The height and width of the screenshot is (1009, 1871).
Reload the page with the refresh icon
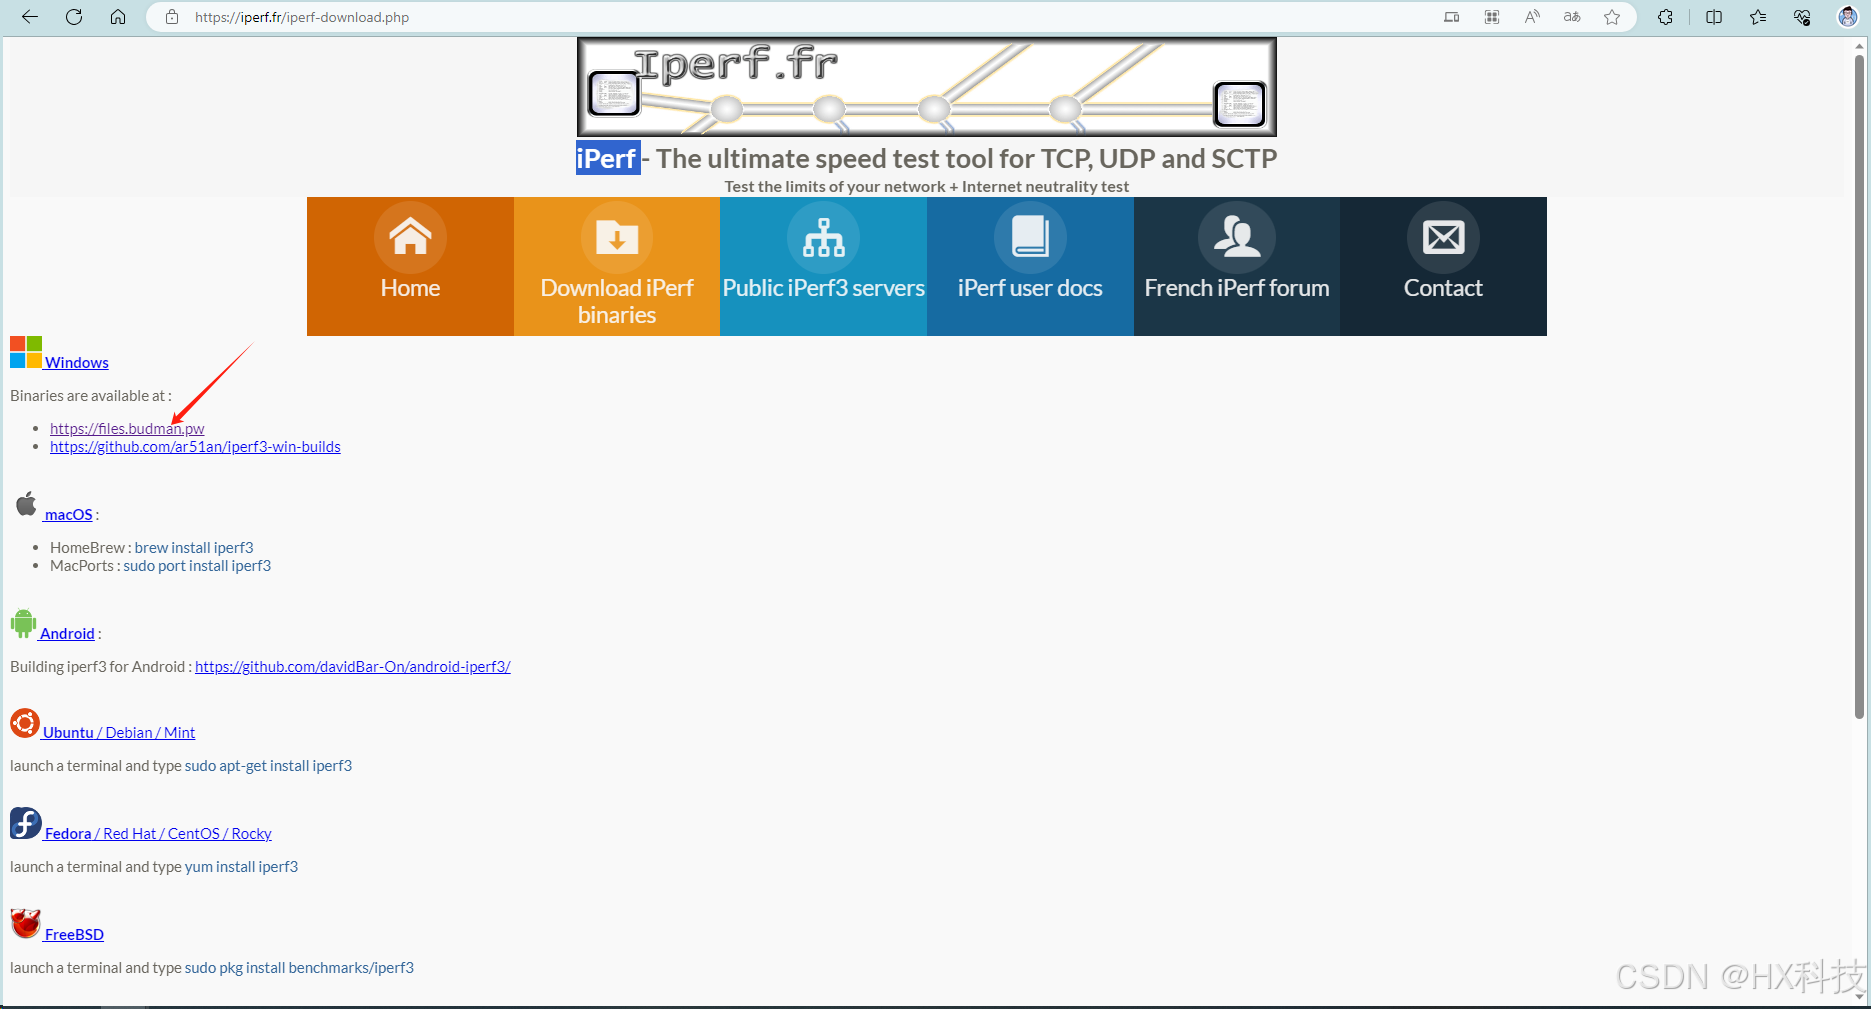click(x=74, y=17)
